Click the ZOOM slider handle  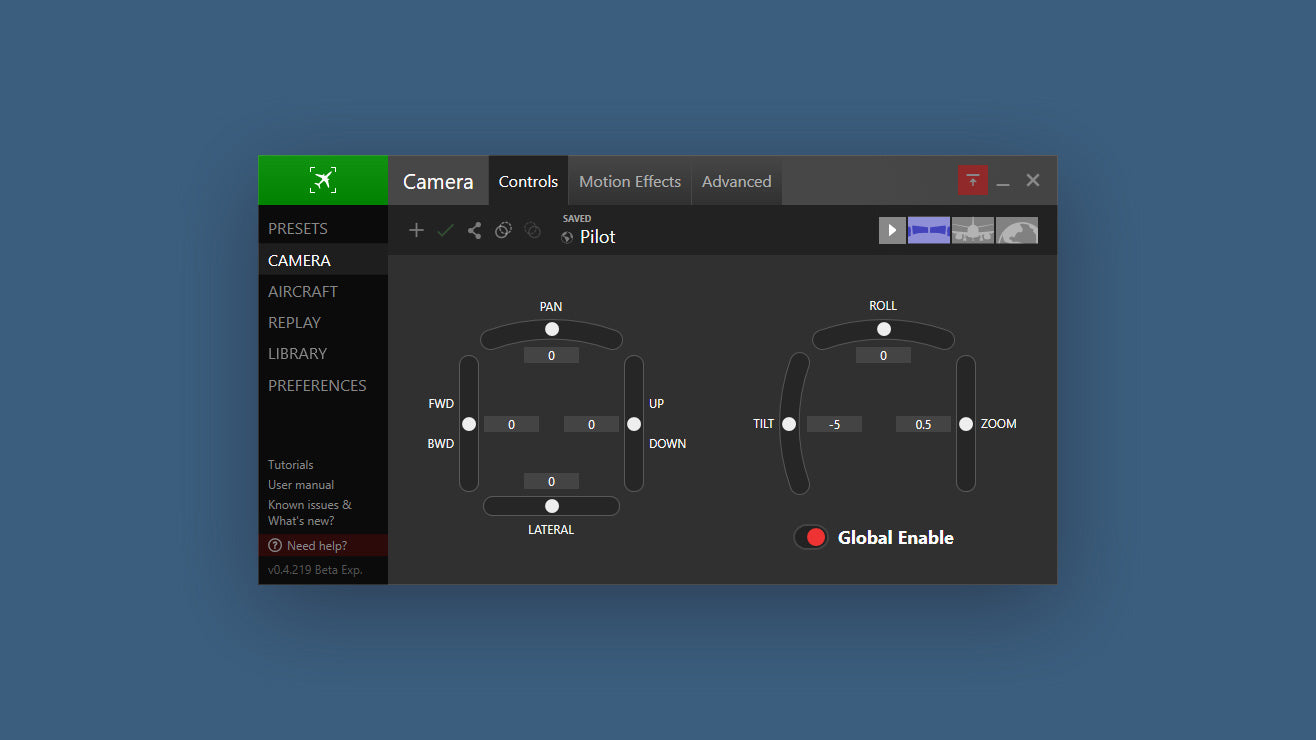(x=966, y=424)
